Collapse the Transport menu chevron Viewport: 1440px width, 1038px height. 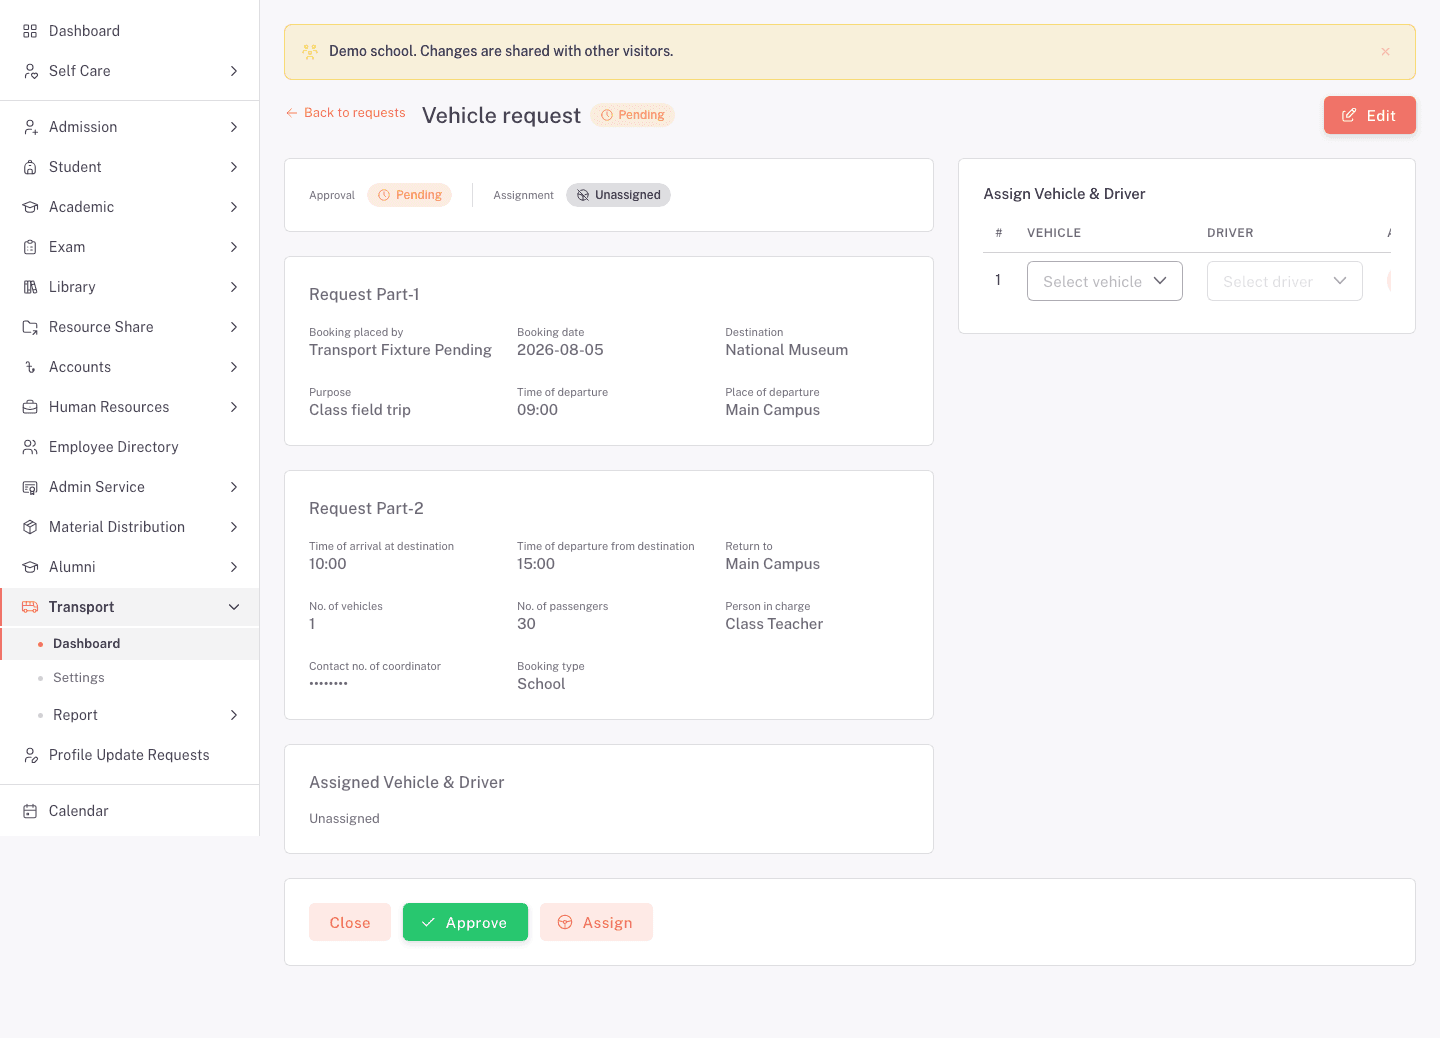click(x=234, y=607)
